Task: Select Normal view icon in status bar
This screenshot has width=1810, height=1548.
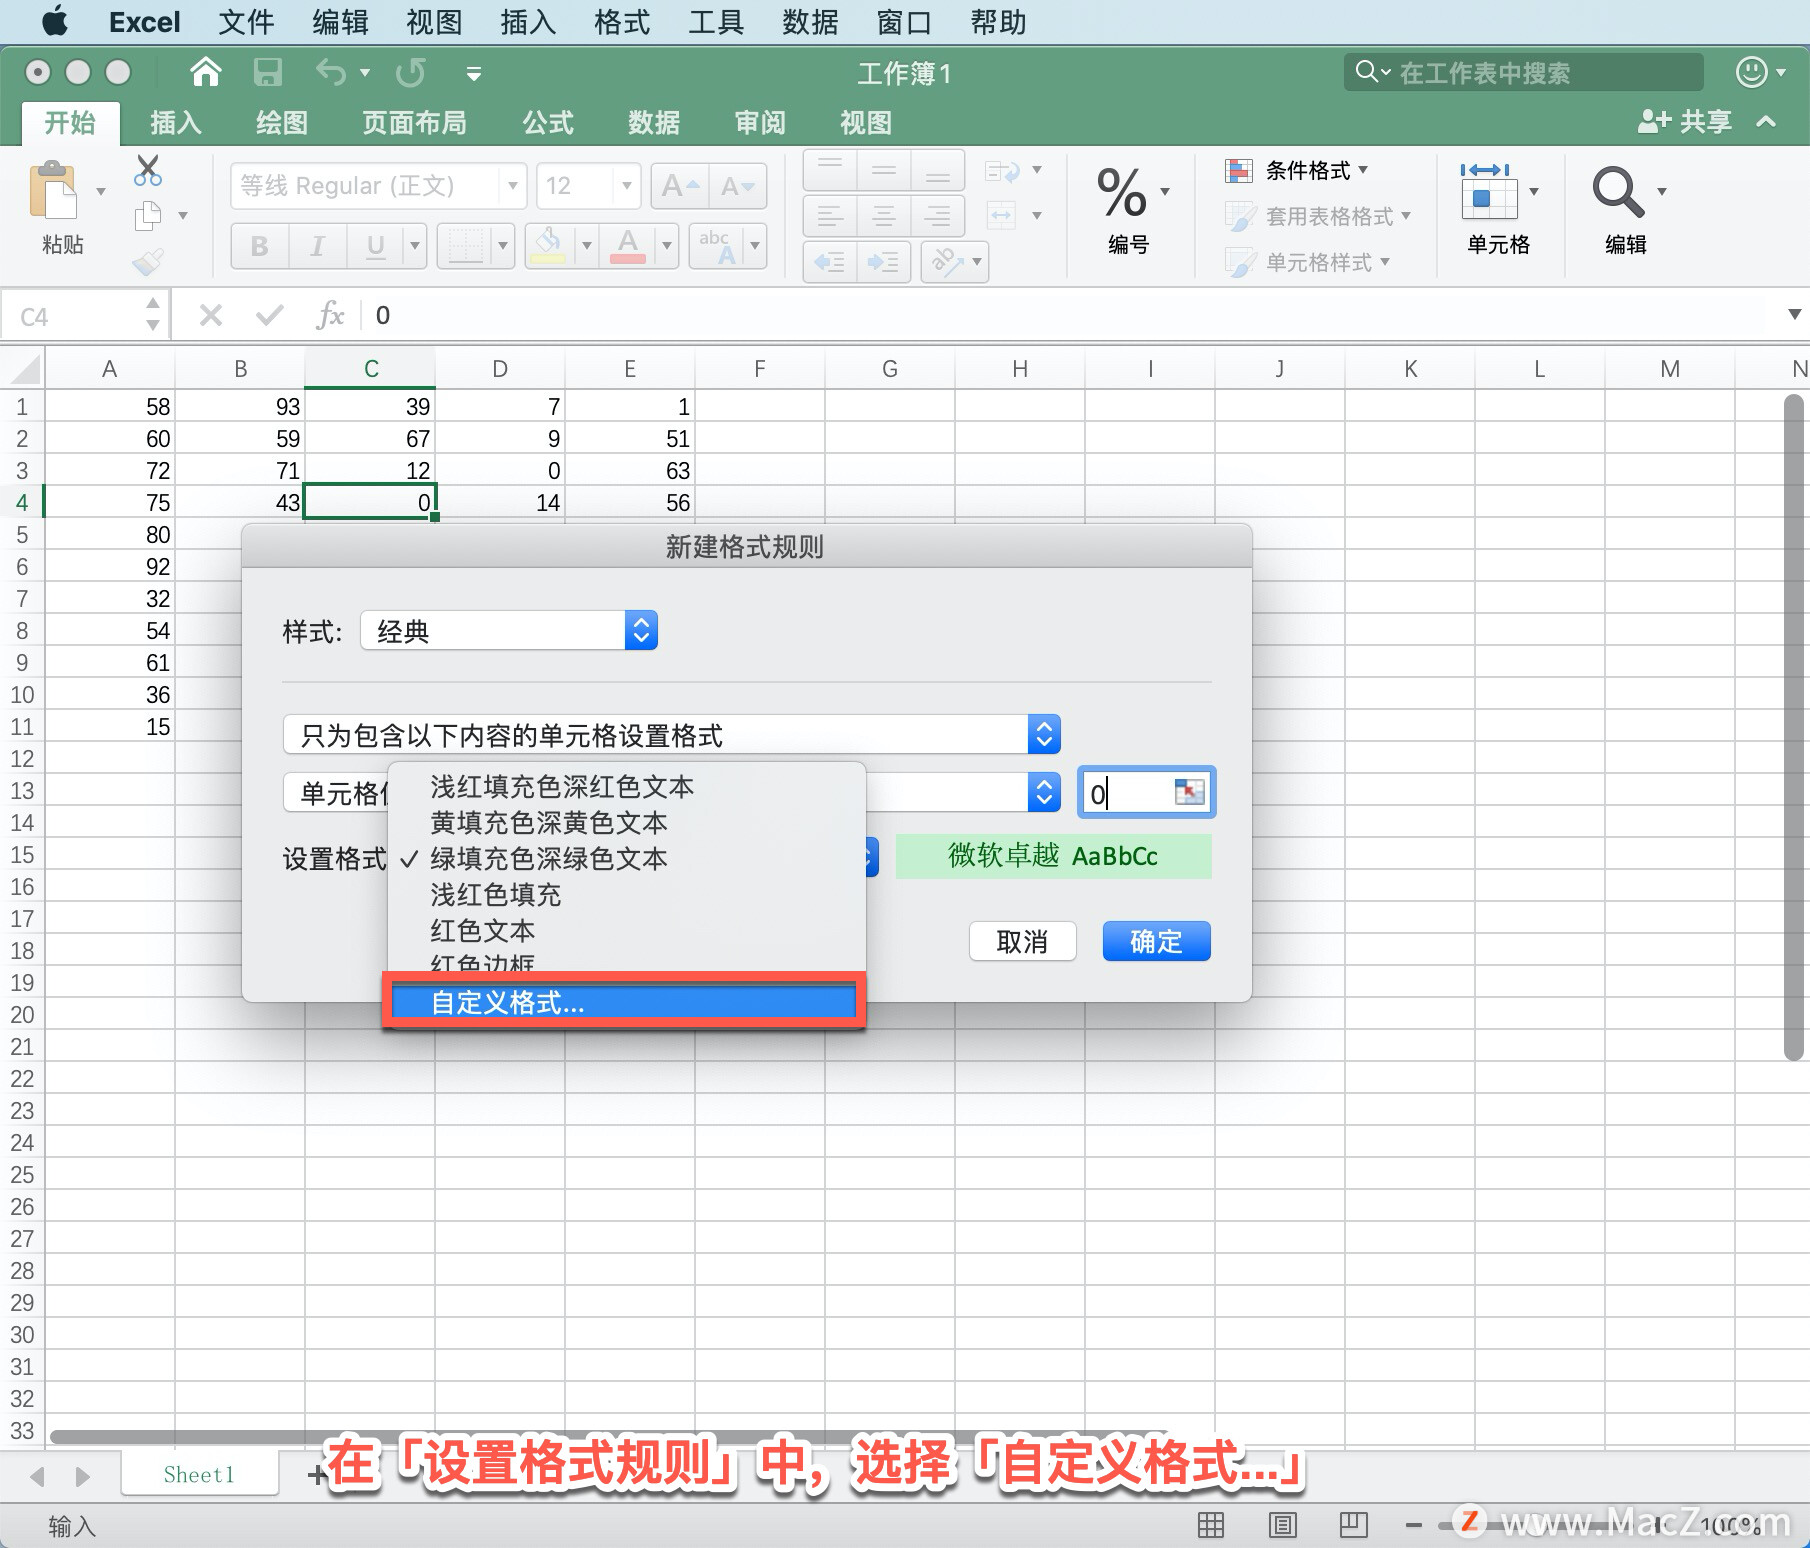Action: tap(1211, 1525)
